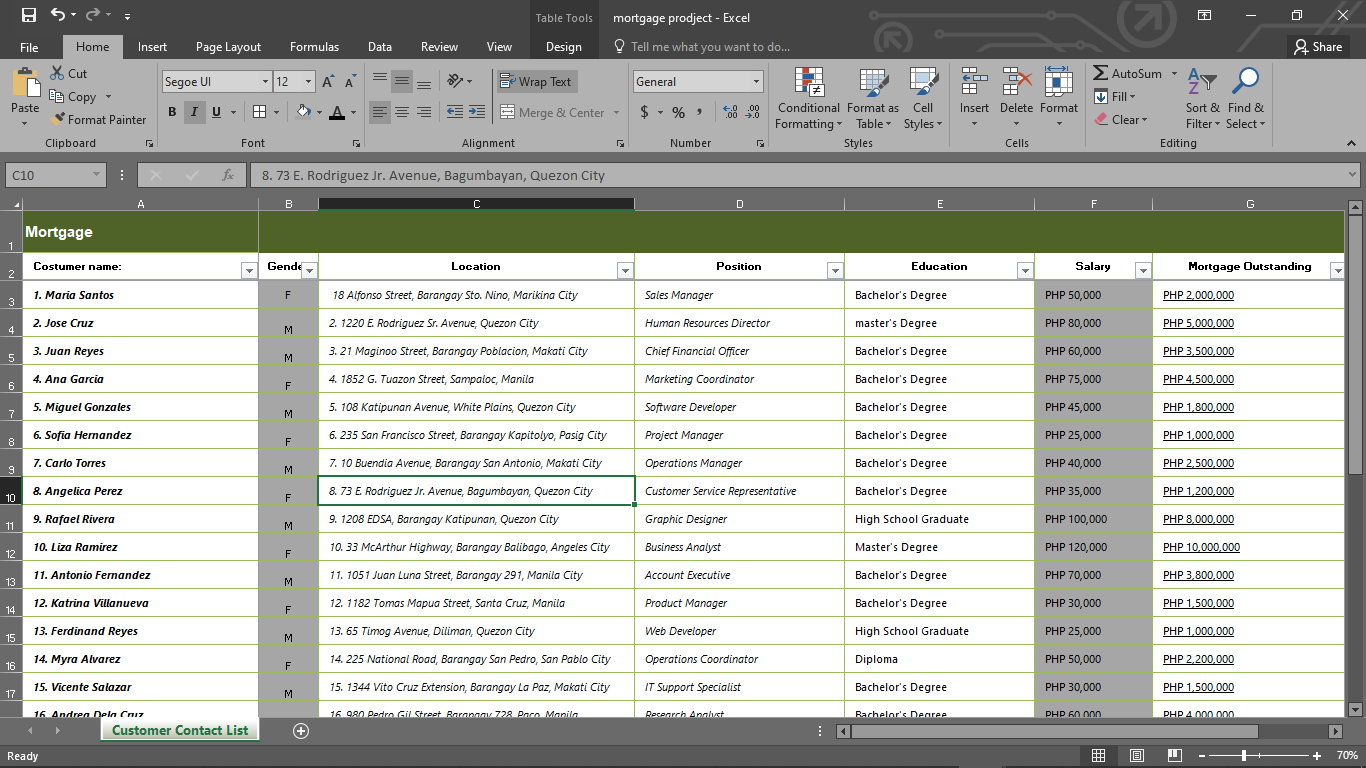Viewport: 1366px width, 768px height.
Task: Click the Name Box showing C10
Action: click(x=48, y=175)
